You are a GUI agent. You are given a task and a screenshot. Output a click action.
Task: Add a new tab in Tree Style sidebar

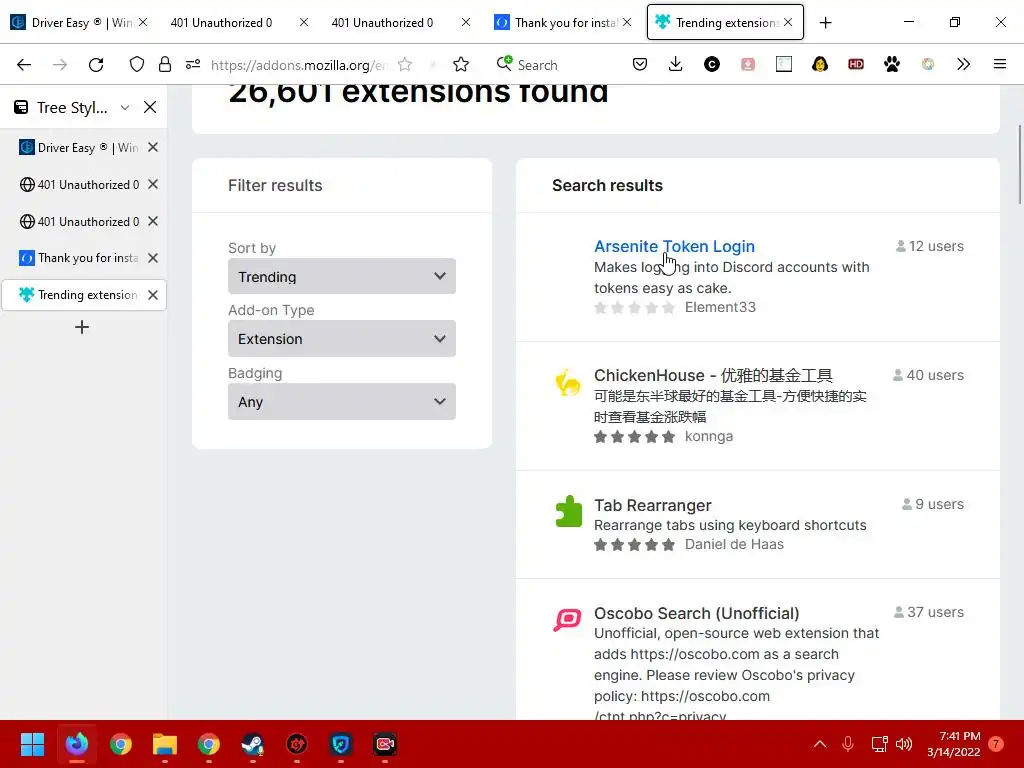(x=82, y=327)
